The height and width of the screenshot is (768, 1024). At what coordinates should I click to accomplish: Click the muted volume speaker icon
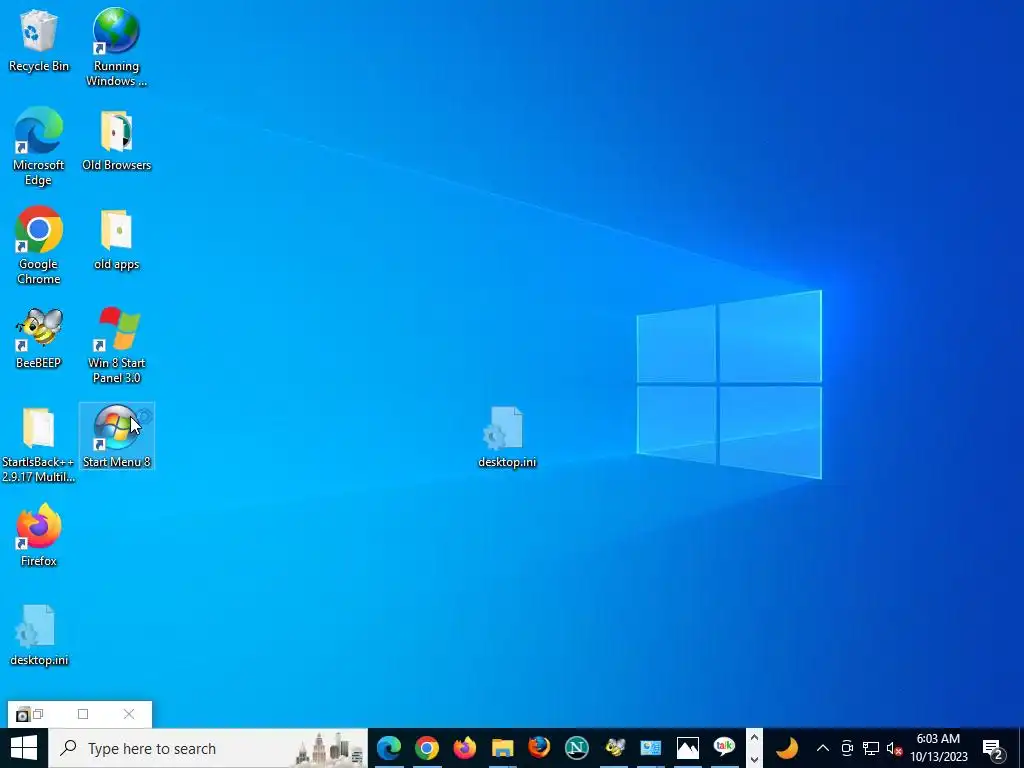pos(894,748)
